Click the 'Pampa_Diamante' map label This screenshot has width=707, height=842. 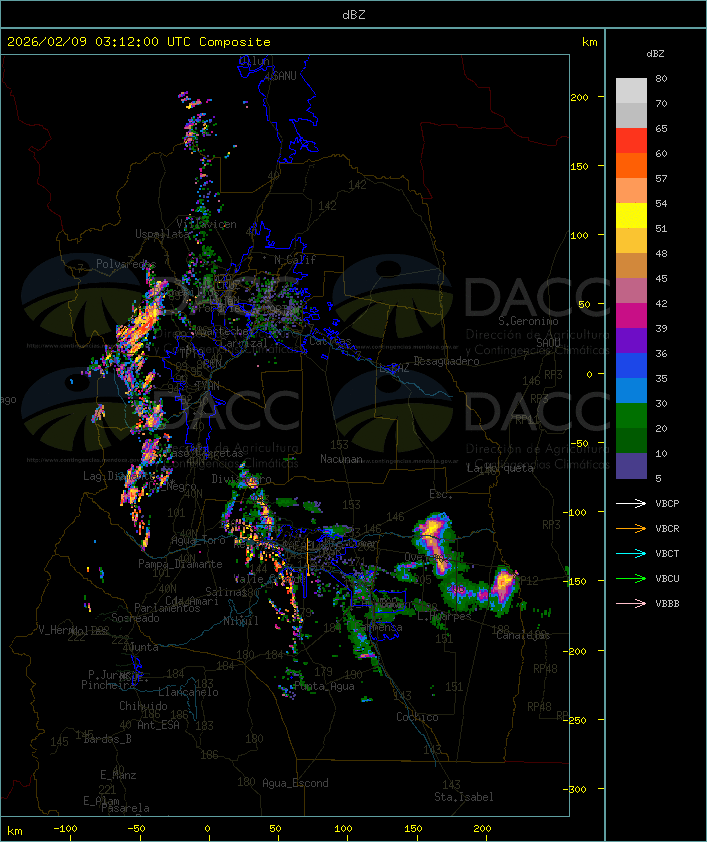coord(180,564)
